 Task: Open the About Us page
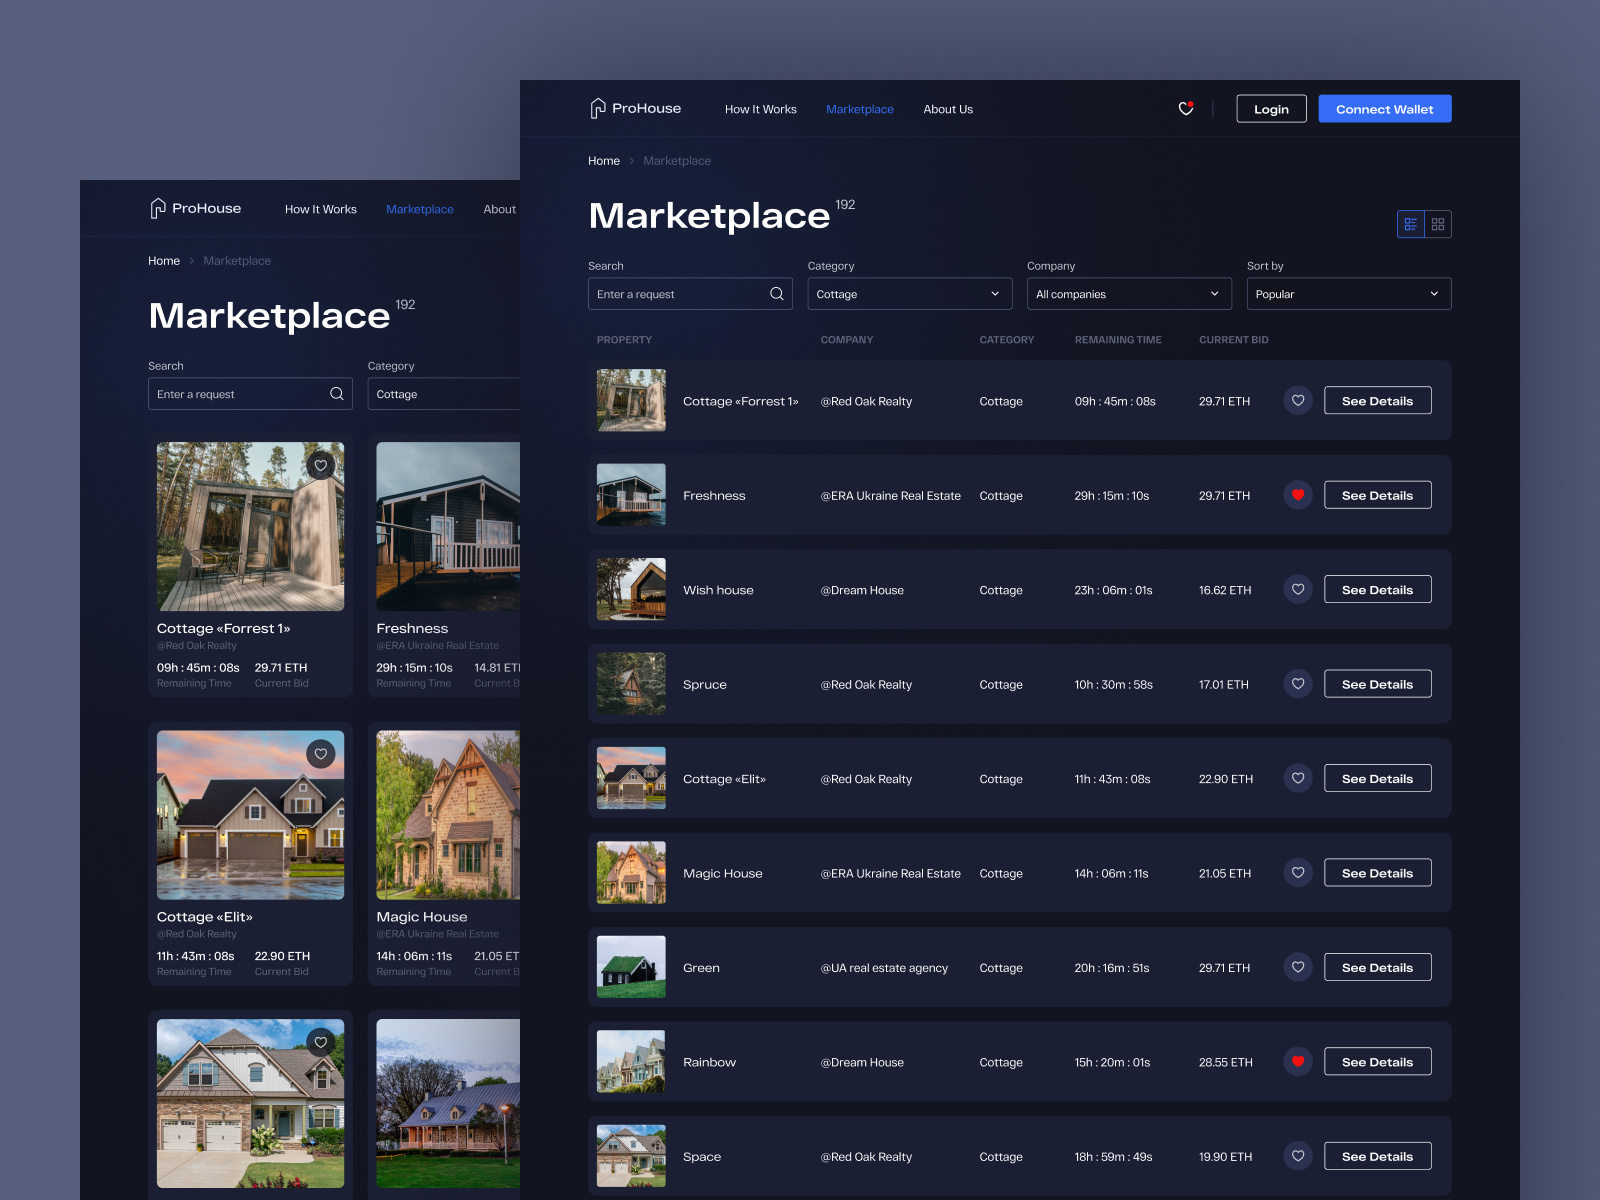(947, 109)
